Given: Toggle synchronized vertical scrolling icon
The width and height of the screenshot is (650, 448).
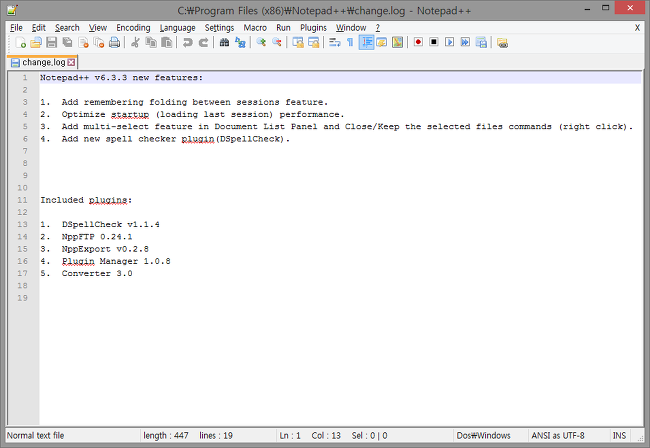Looking at the screenshot, I should tap(298, 43).
